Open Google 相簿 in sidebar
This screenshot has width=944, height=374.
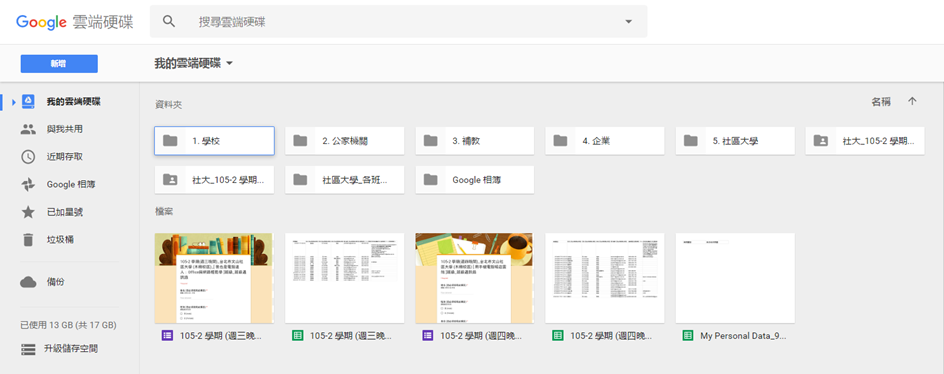click(x=71, y=184)
